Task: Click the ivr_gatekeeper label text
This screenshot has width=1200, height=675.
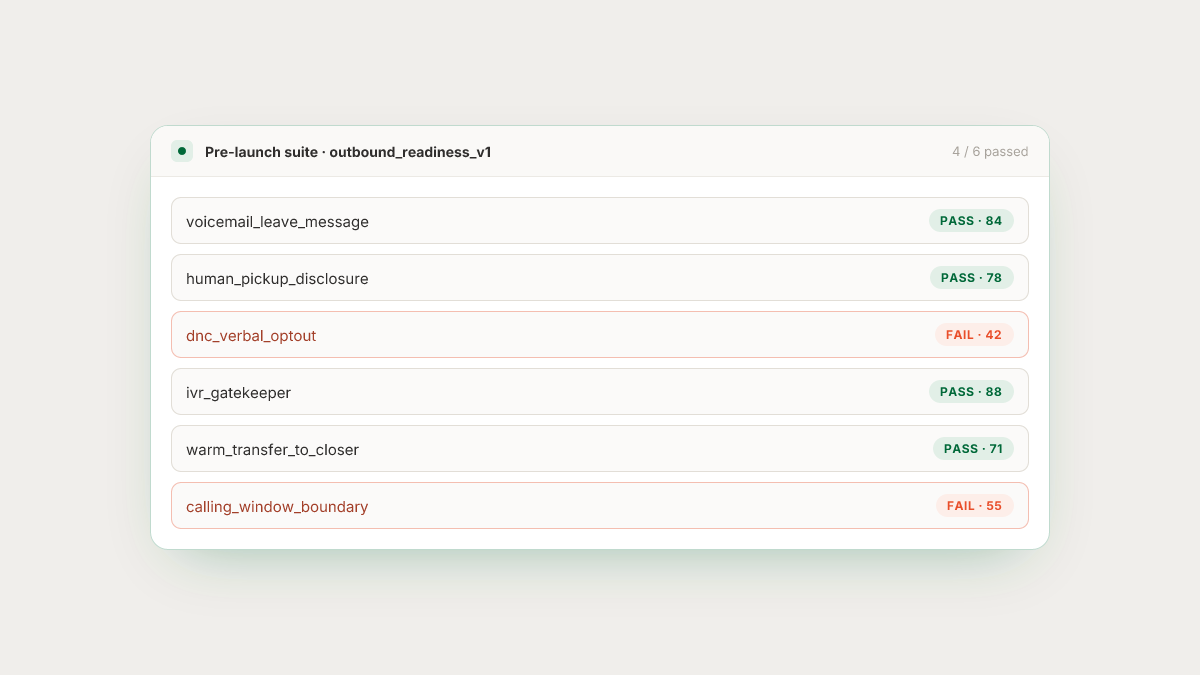Action: tap(238, 393)
